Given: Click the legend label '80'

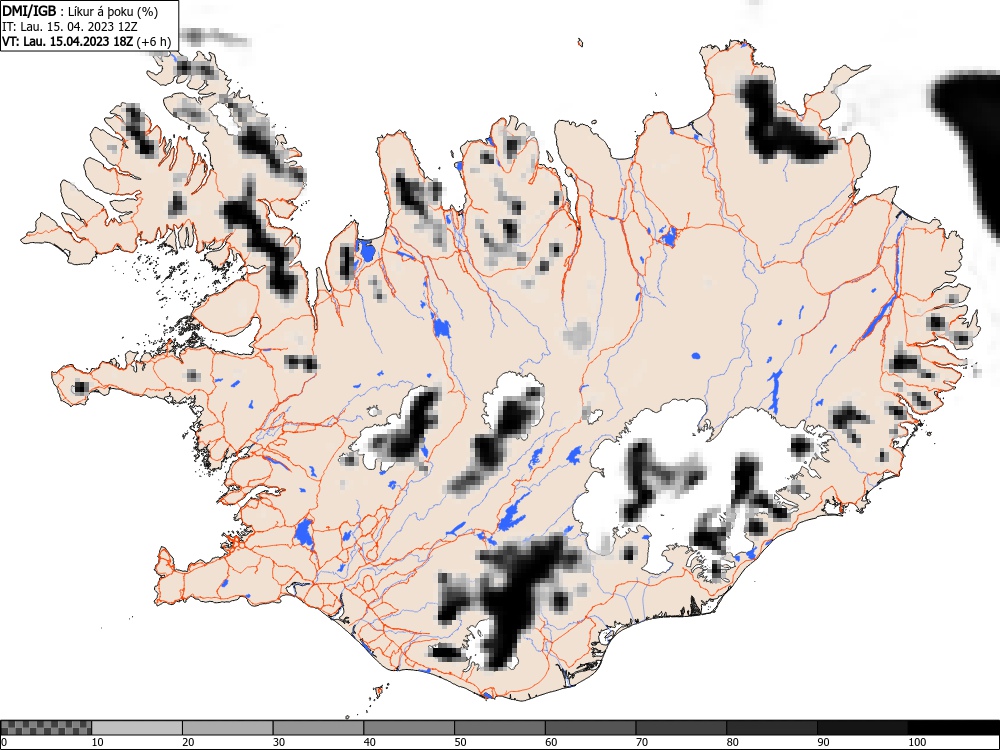Looking at the screenshot, I should coord(732,742).
